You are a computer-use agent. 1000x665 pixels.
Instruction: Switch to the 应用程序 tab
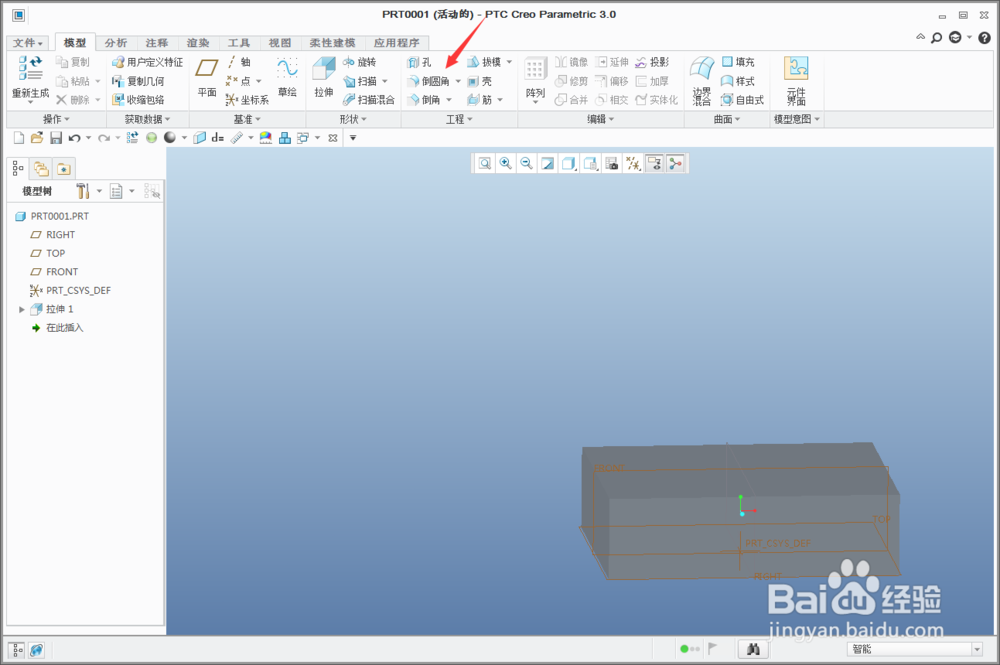[x=397, y=43]
